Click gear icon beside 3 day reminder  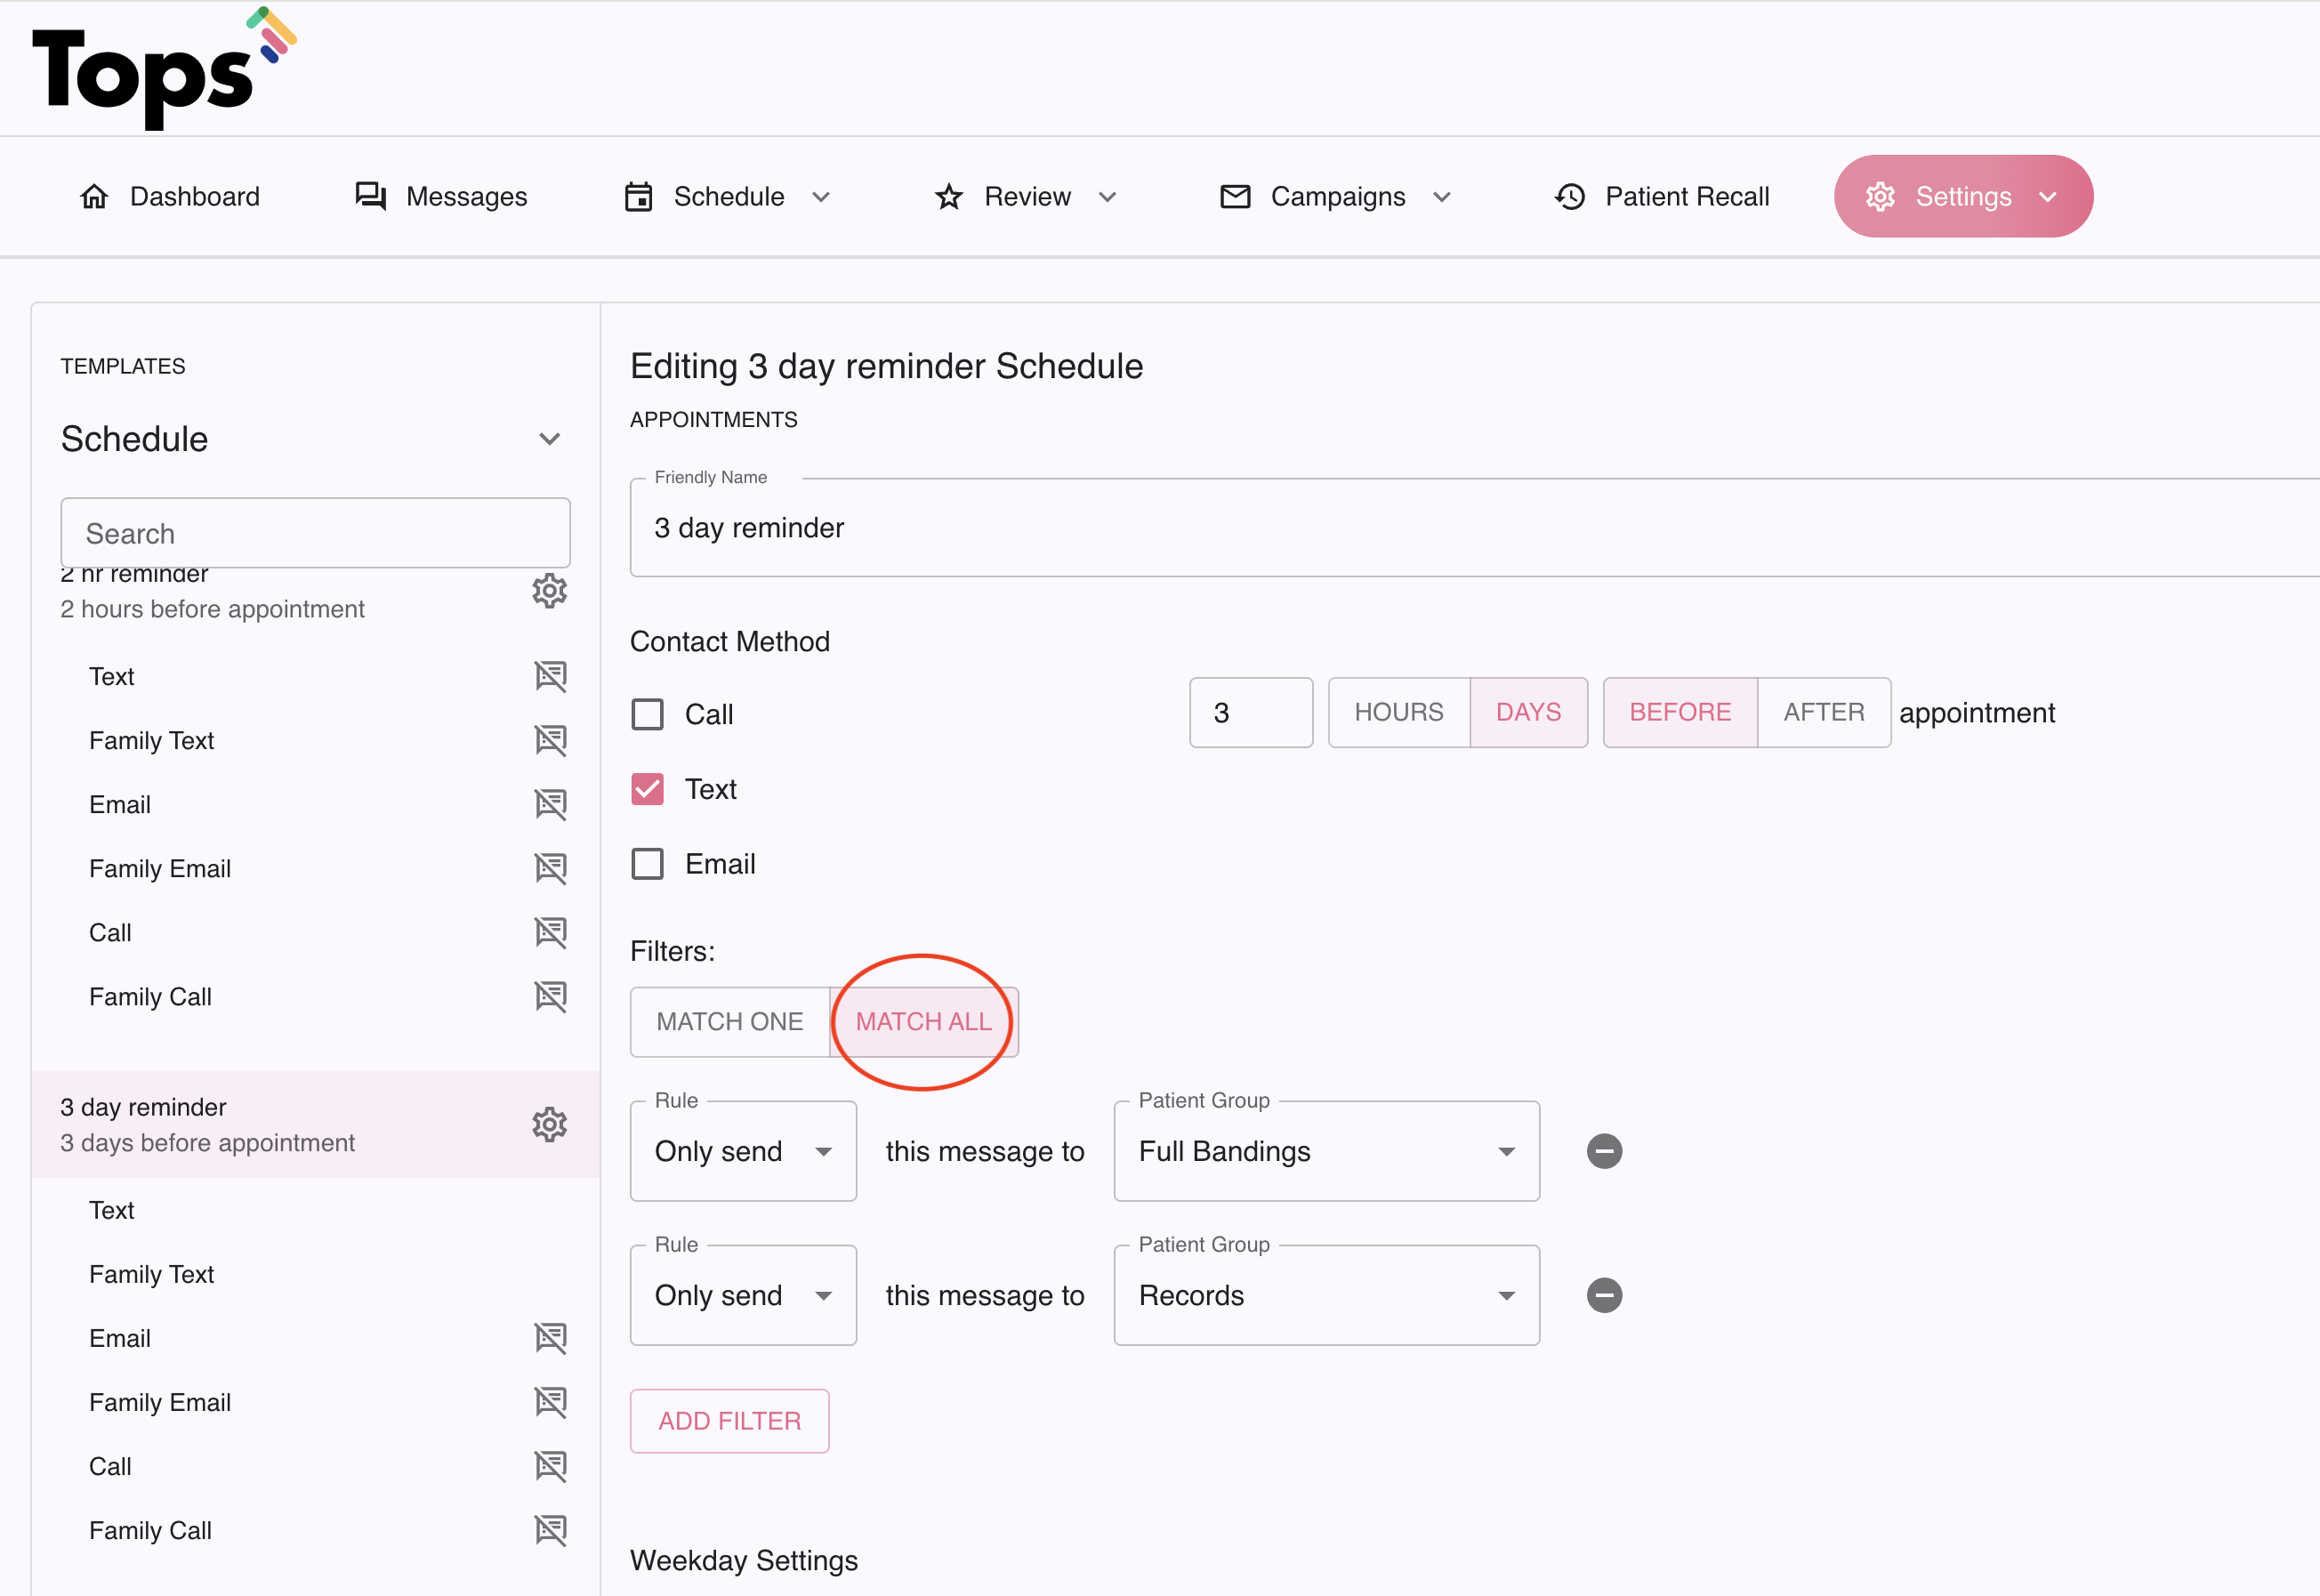point(549,1125)
